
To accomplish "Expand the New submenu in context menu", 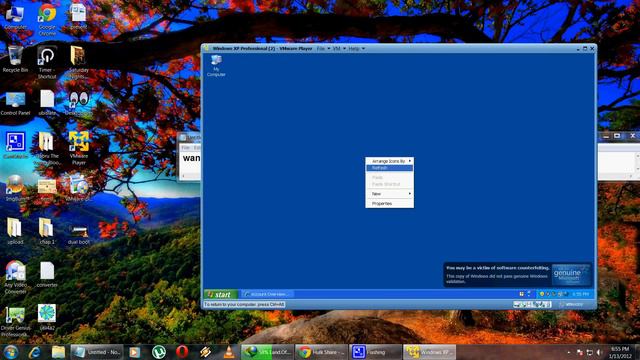I will [389, 194].
